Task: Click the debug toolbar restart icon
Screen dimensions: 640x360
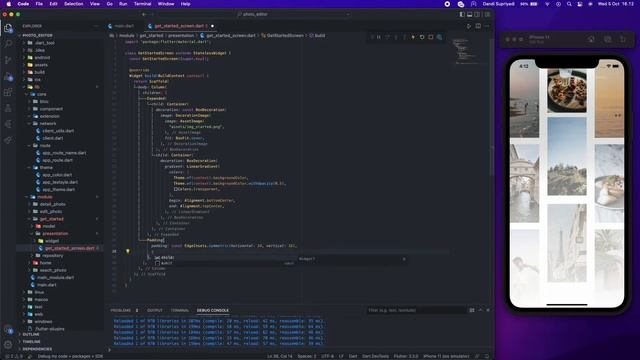Action: click(x=422, y=37)
